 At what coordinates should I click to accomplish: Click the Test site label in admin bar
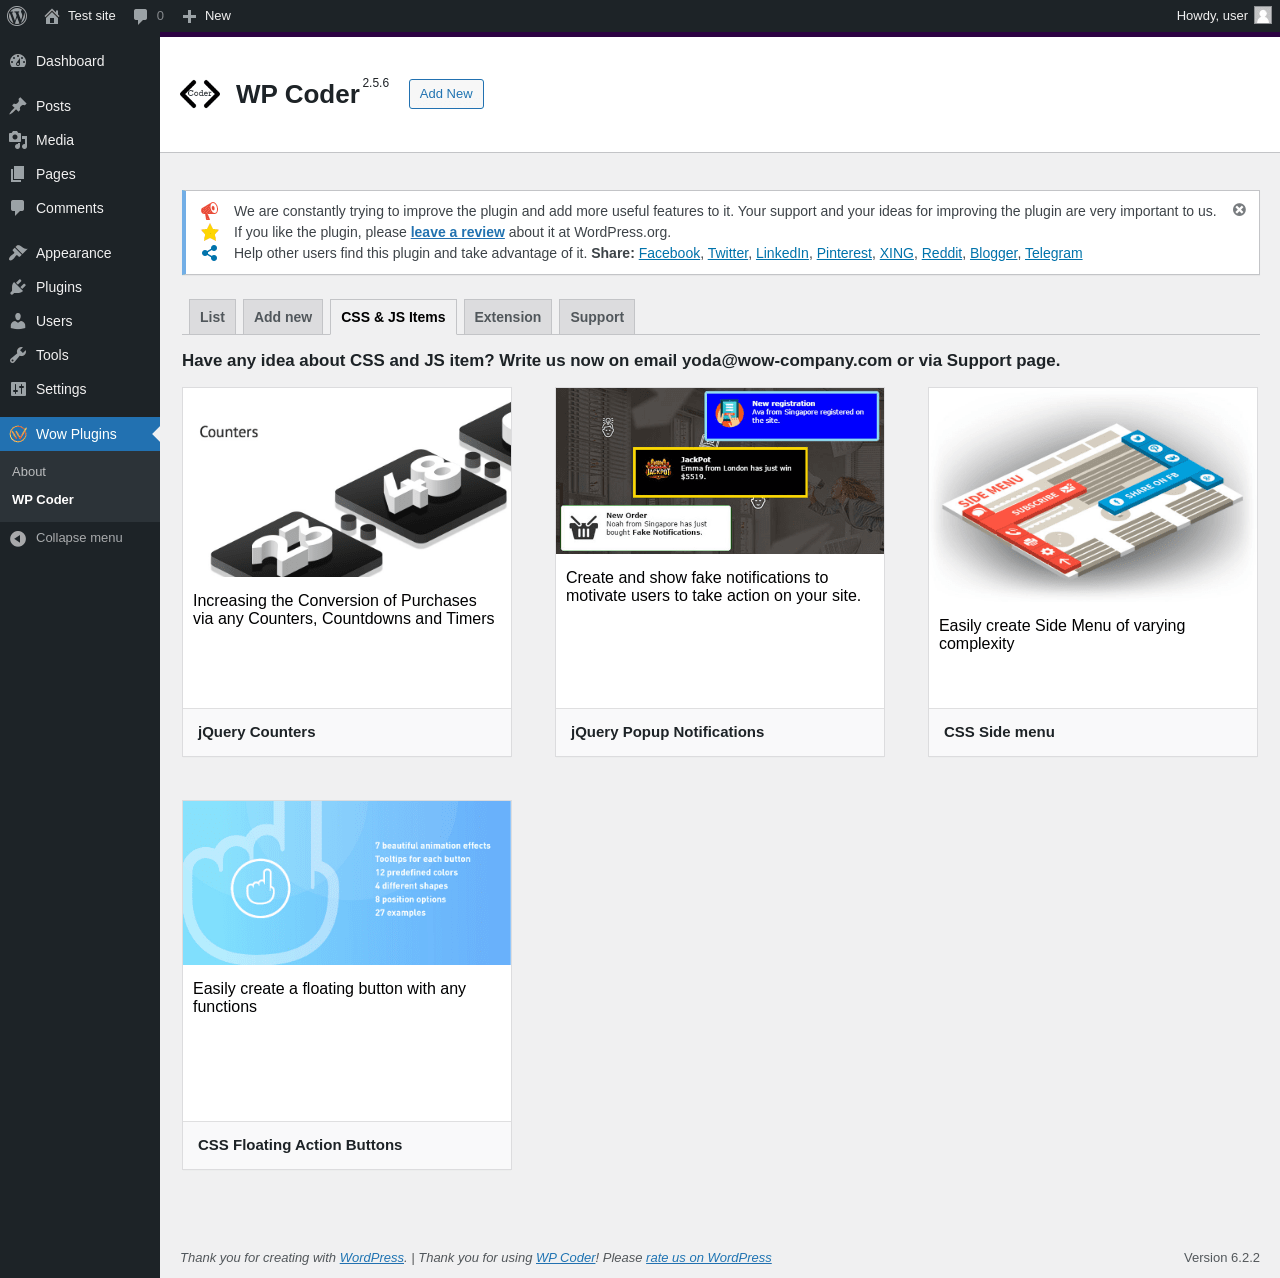click(x=92, y=16)
